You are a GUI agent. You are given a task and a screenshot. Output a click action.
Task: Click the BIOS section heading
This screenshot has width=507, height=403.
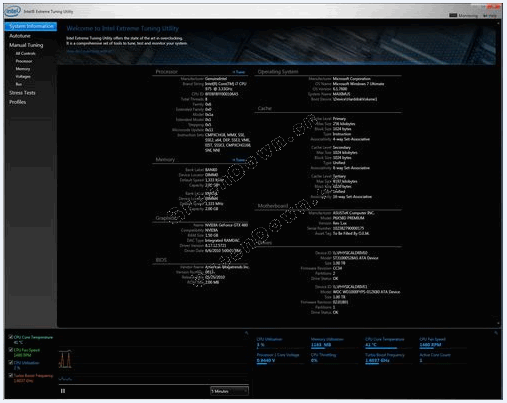point(161,260)
